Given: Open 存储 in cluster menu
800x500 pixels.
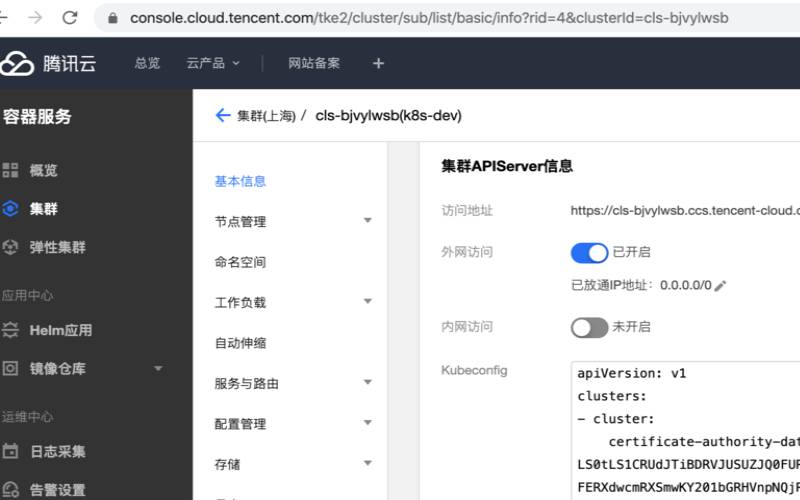Looking at the screenshot, I should coord(228,465).
